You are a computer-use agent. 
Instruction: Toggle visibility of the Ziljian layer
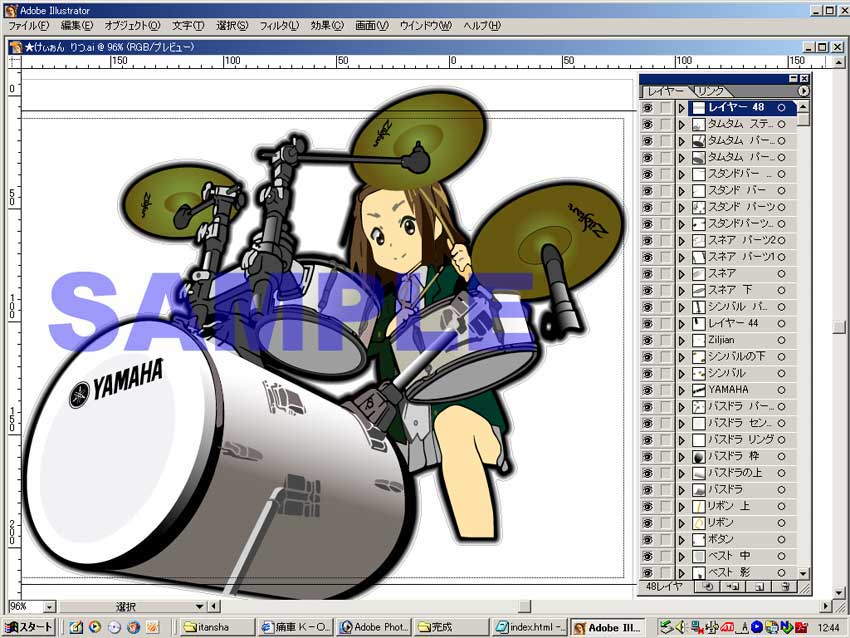pyautogui.click(x=648, y=340)
